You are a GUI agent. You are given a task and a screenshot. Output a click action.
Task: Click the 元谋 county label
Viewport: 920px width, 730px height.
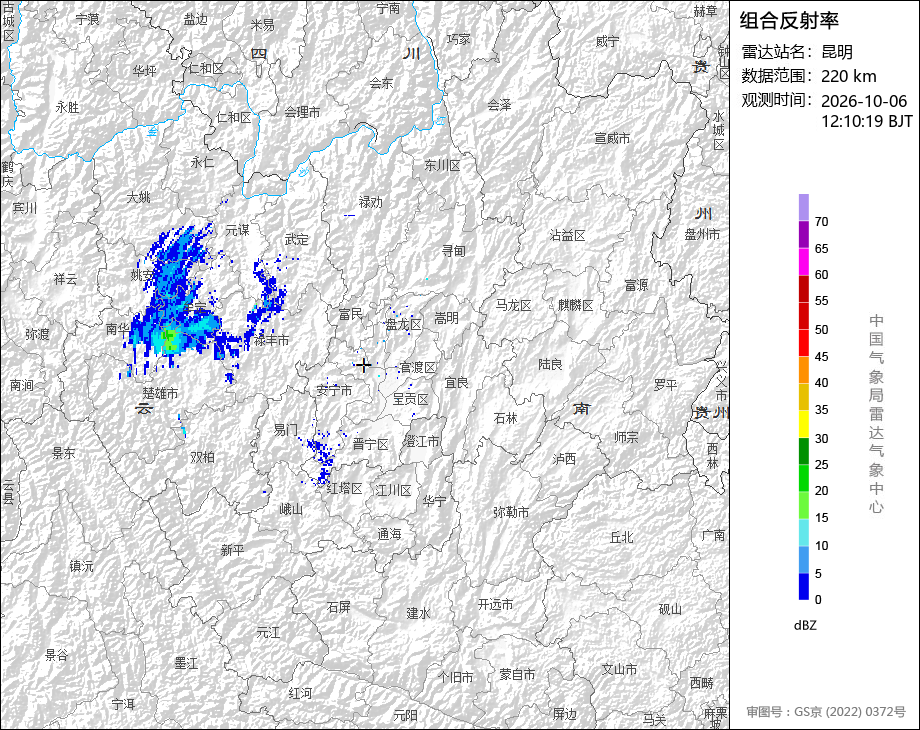point(238,230)
